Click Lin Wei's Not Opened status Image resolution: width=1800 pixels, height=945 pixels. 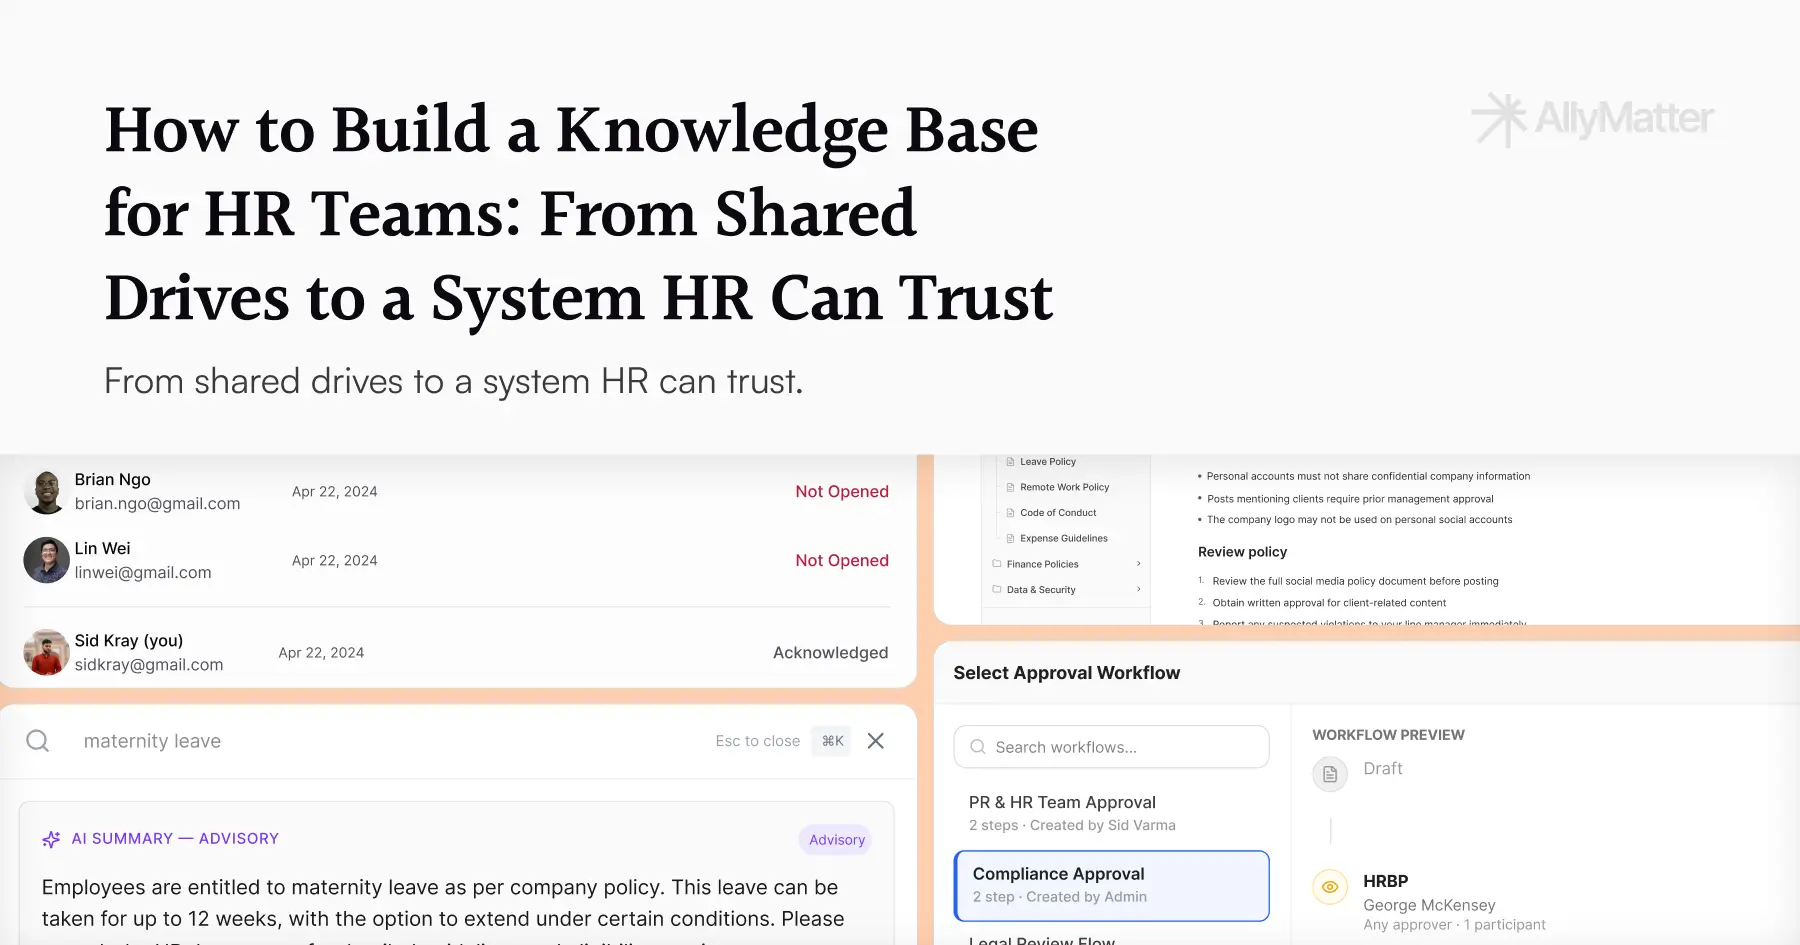(842, 560)
